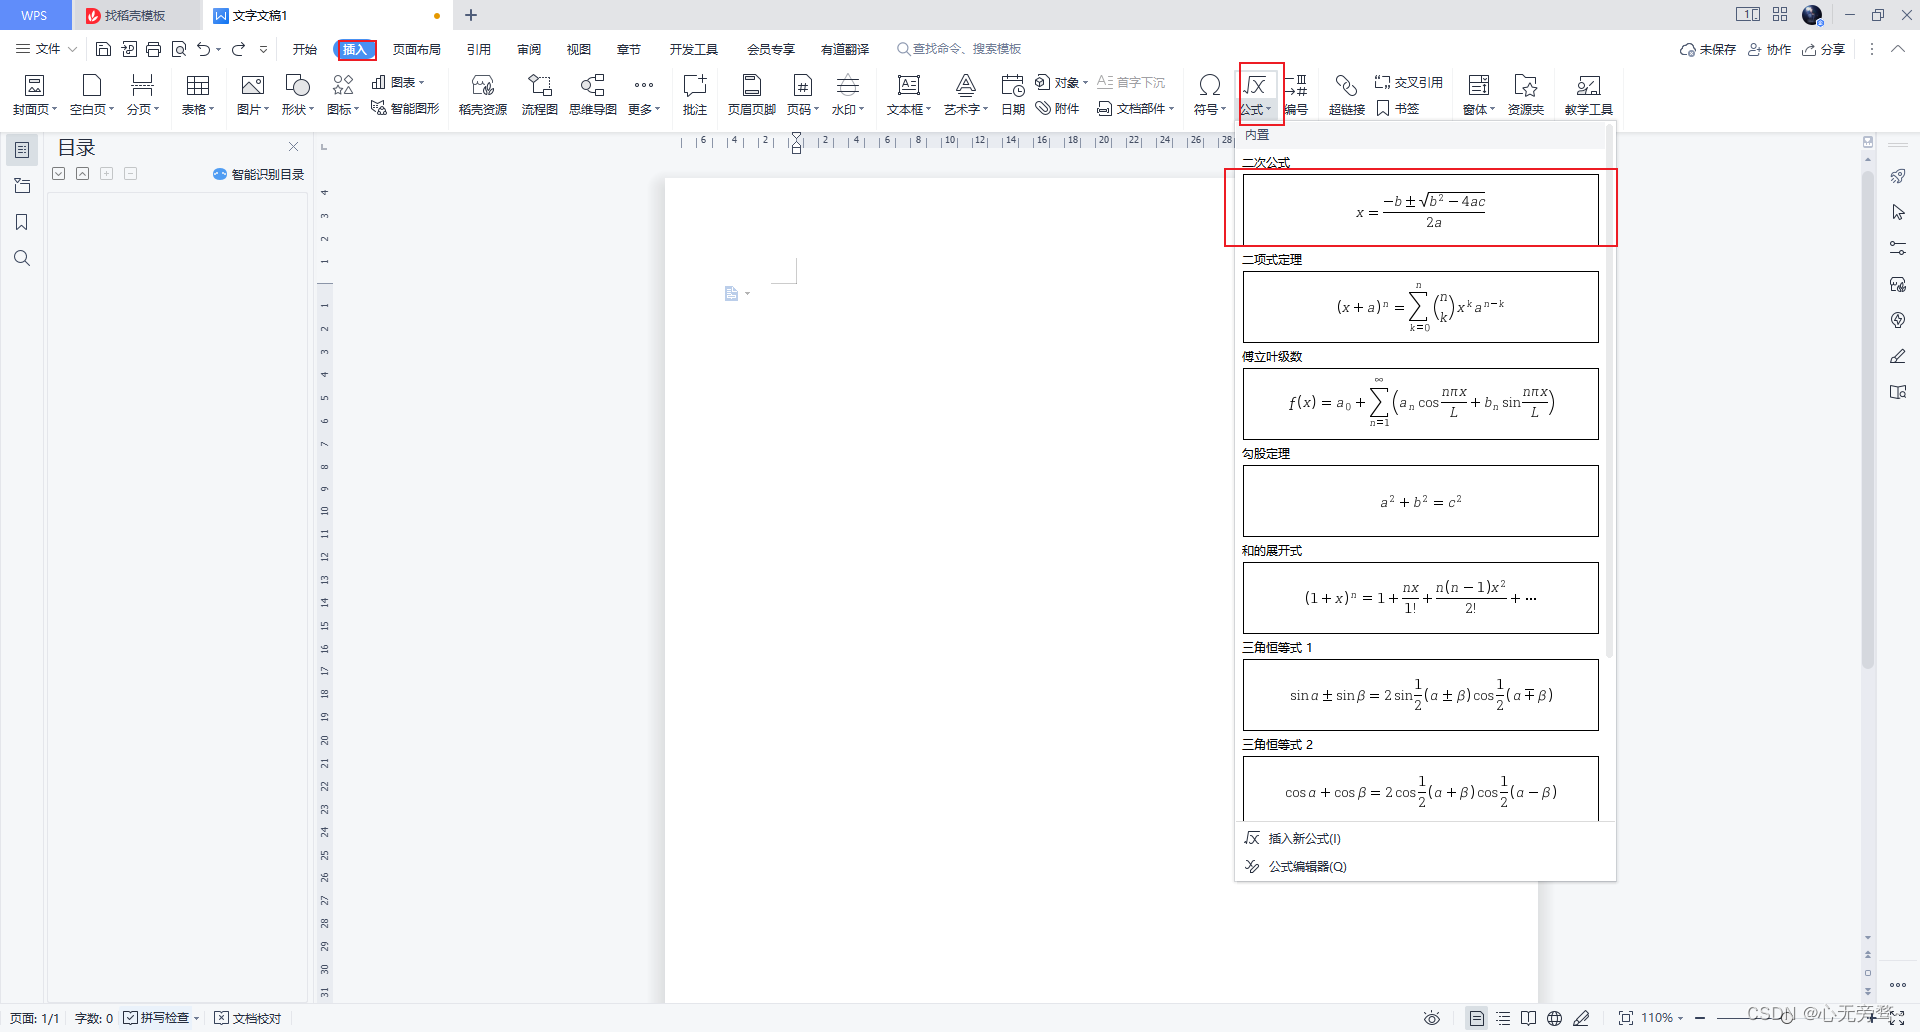Open the 表格 table insert tool
Viewport: 1920px width, 1032px height.
coord(198,95)
